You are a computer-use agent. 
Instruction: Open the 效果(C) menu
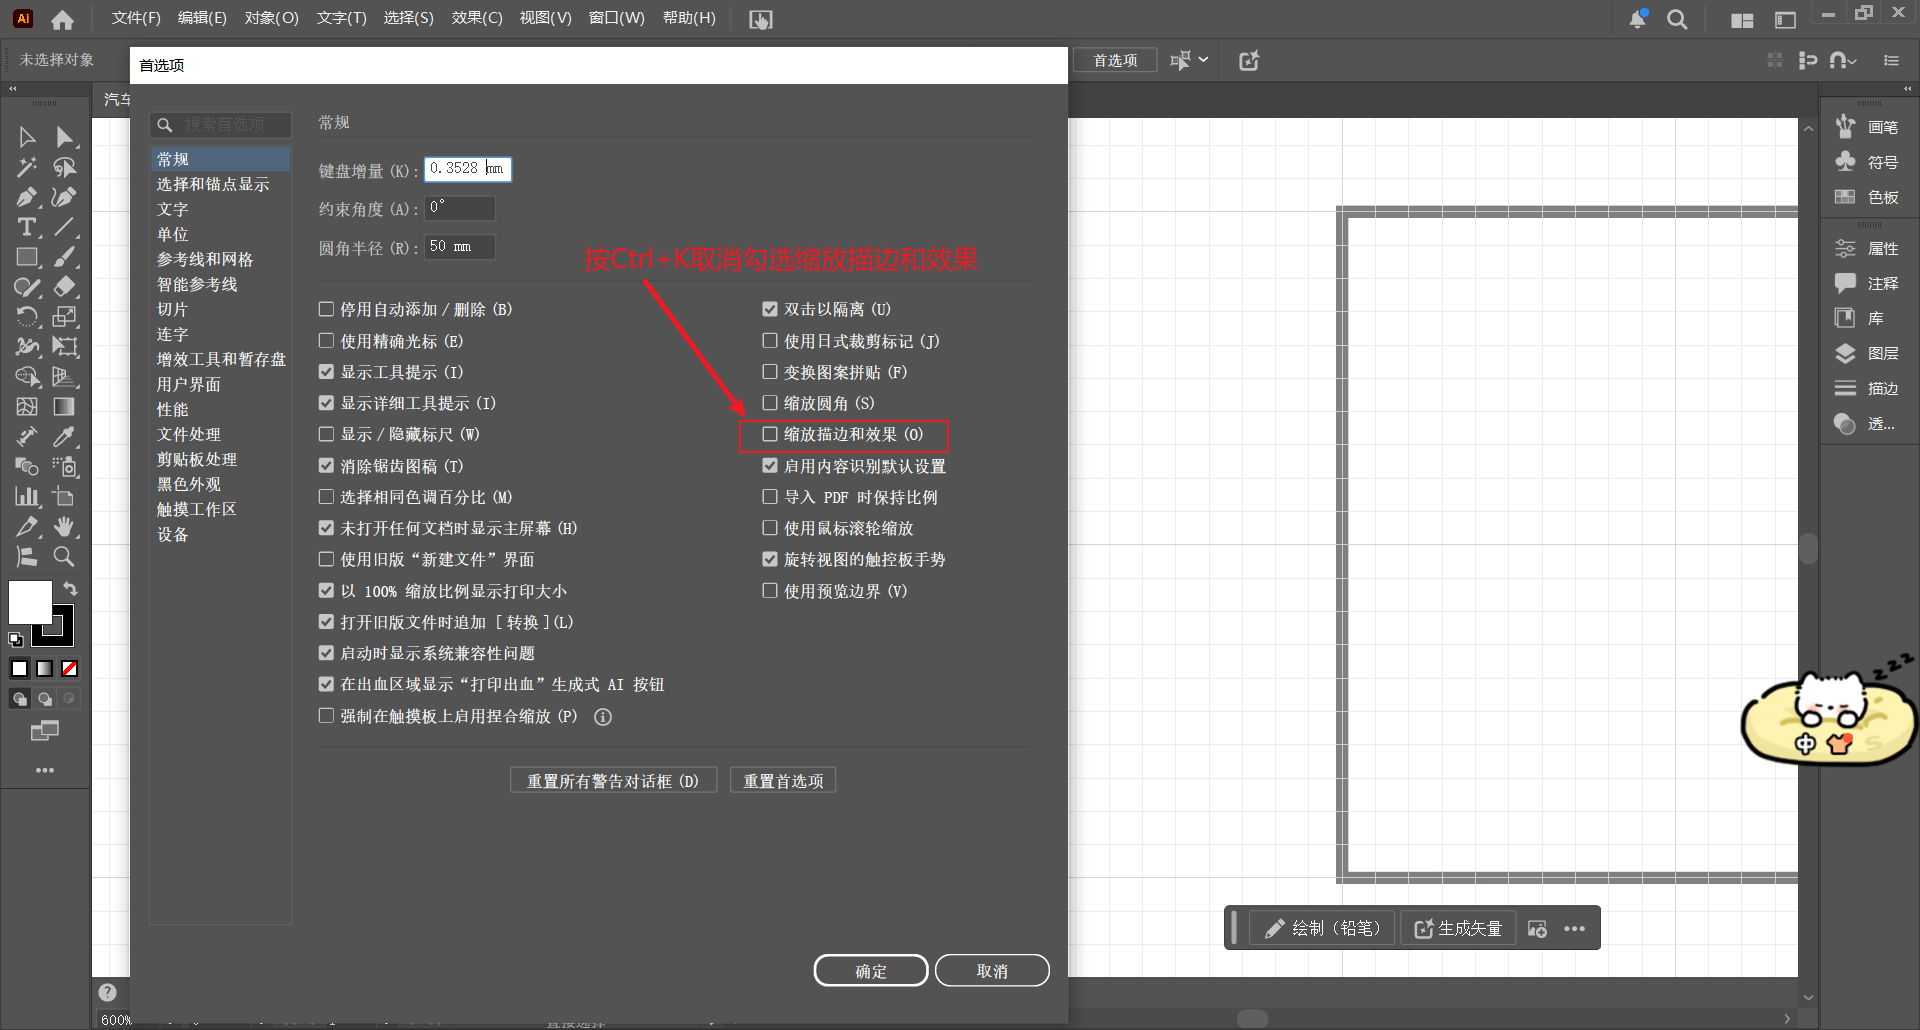[477, 19]
